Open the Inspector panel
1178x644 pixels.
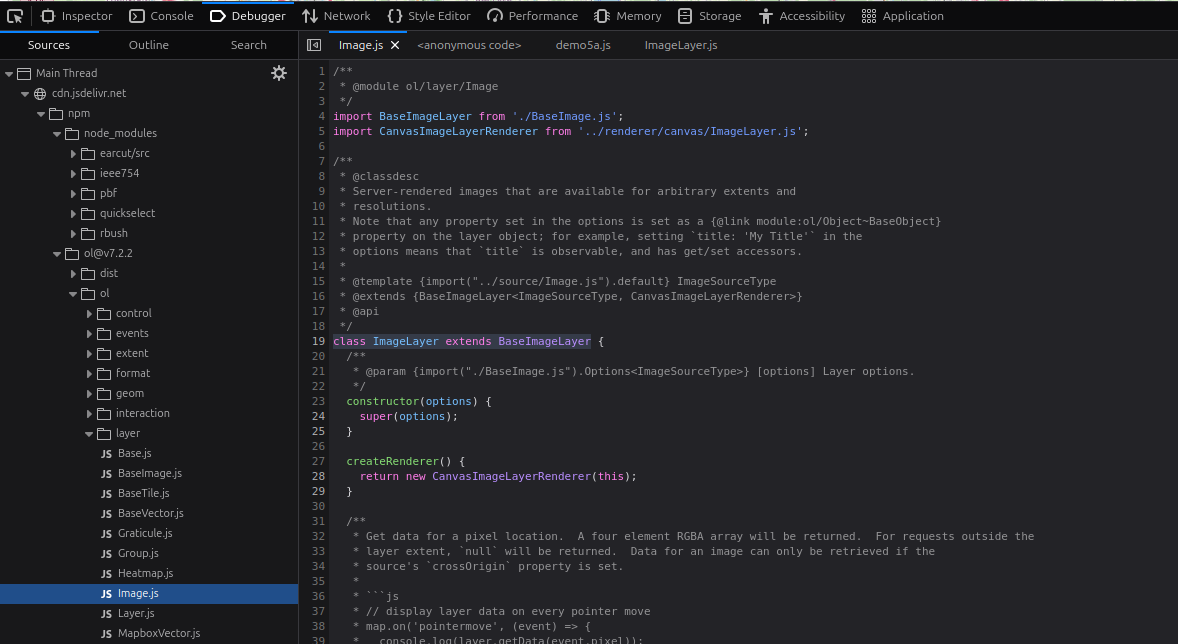click(77, 16)
